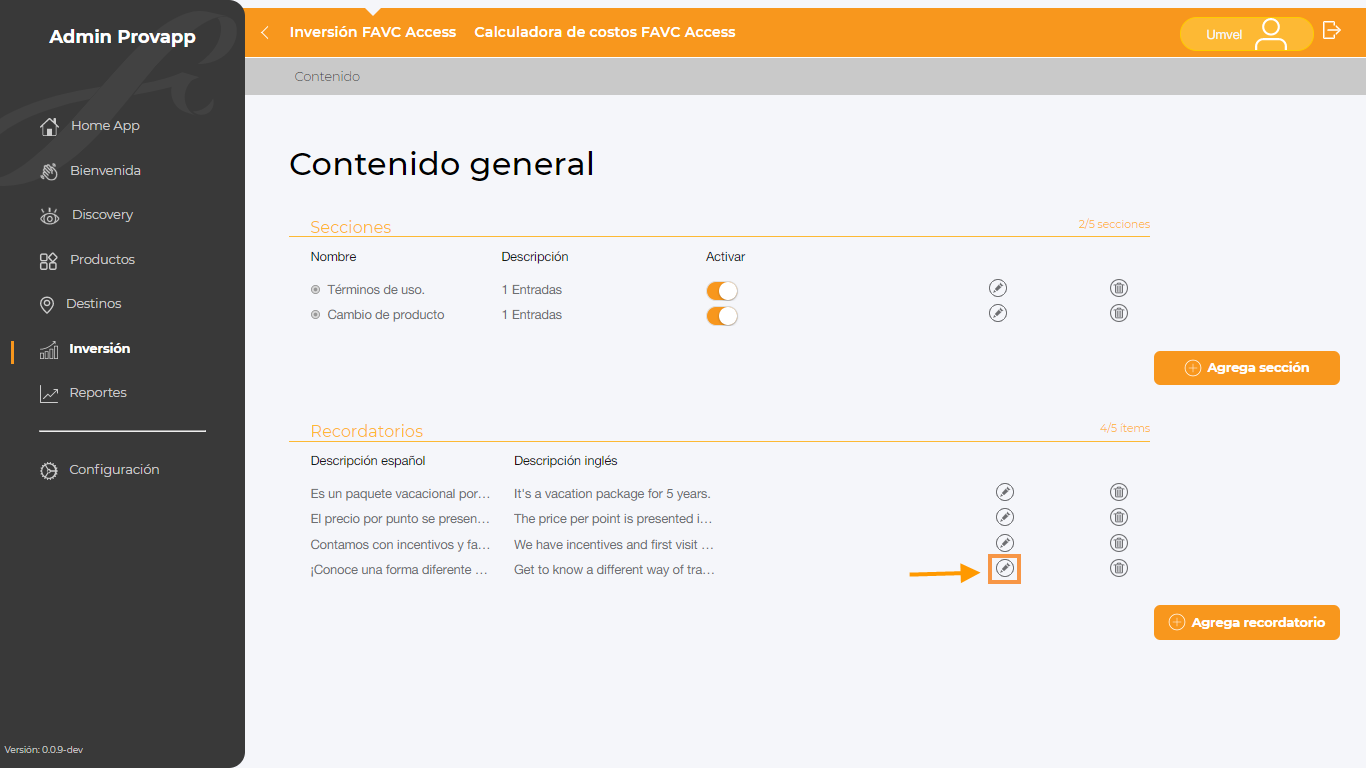Open the Reportes page
Image resolution: width=1366 pixels, height=768 pixels.
[x=83, y=393]
